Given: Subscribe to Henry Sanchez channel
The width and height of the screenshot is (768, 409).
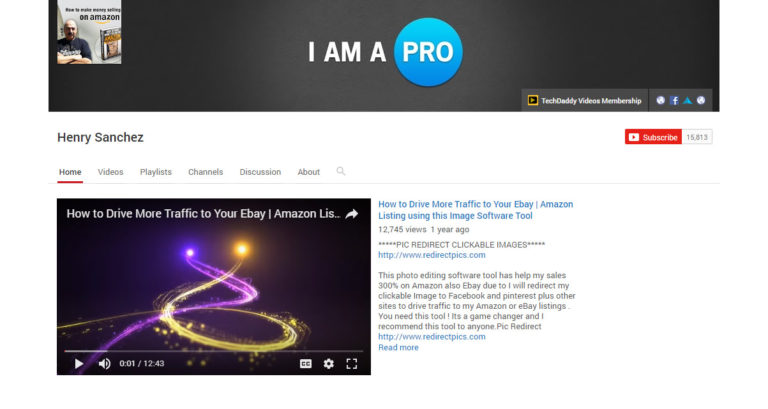Looking at the screenshot, I should [x=653, y=137].
